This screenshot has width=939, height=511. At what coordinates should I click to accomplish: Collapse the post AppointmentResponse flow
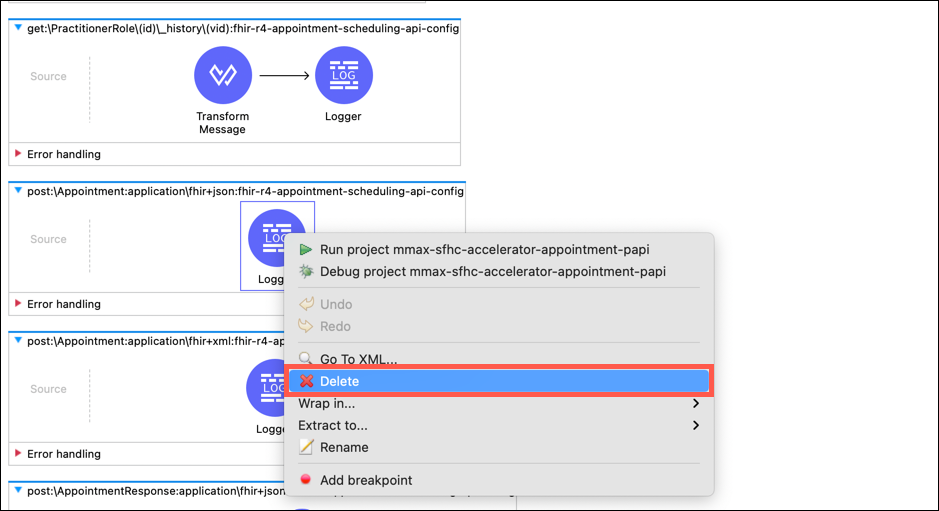(x=18, y=490)
